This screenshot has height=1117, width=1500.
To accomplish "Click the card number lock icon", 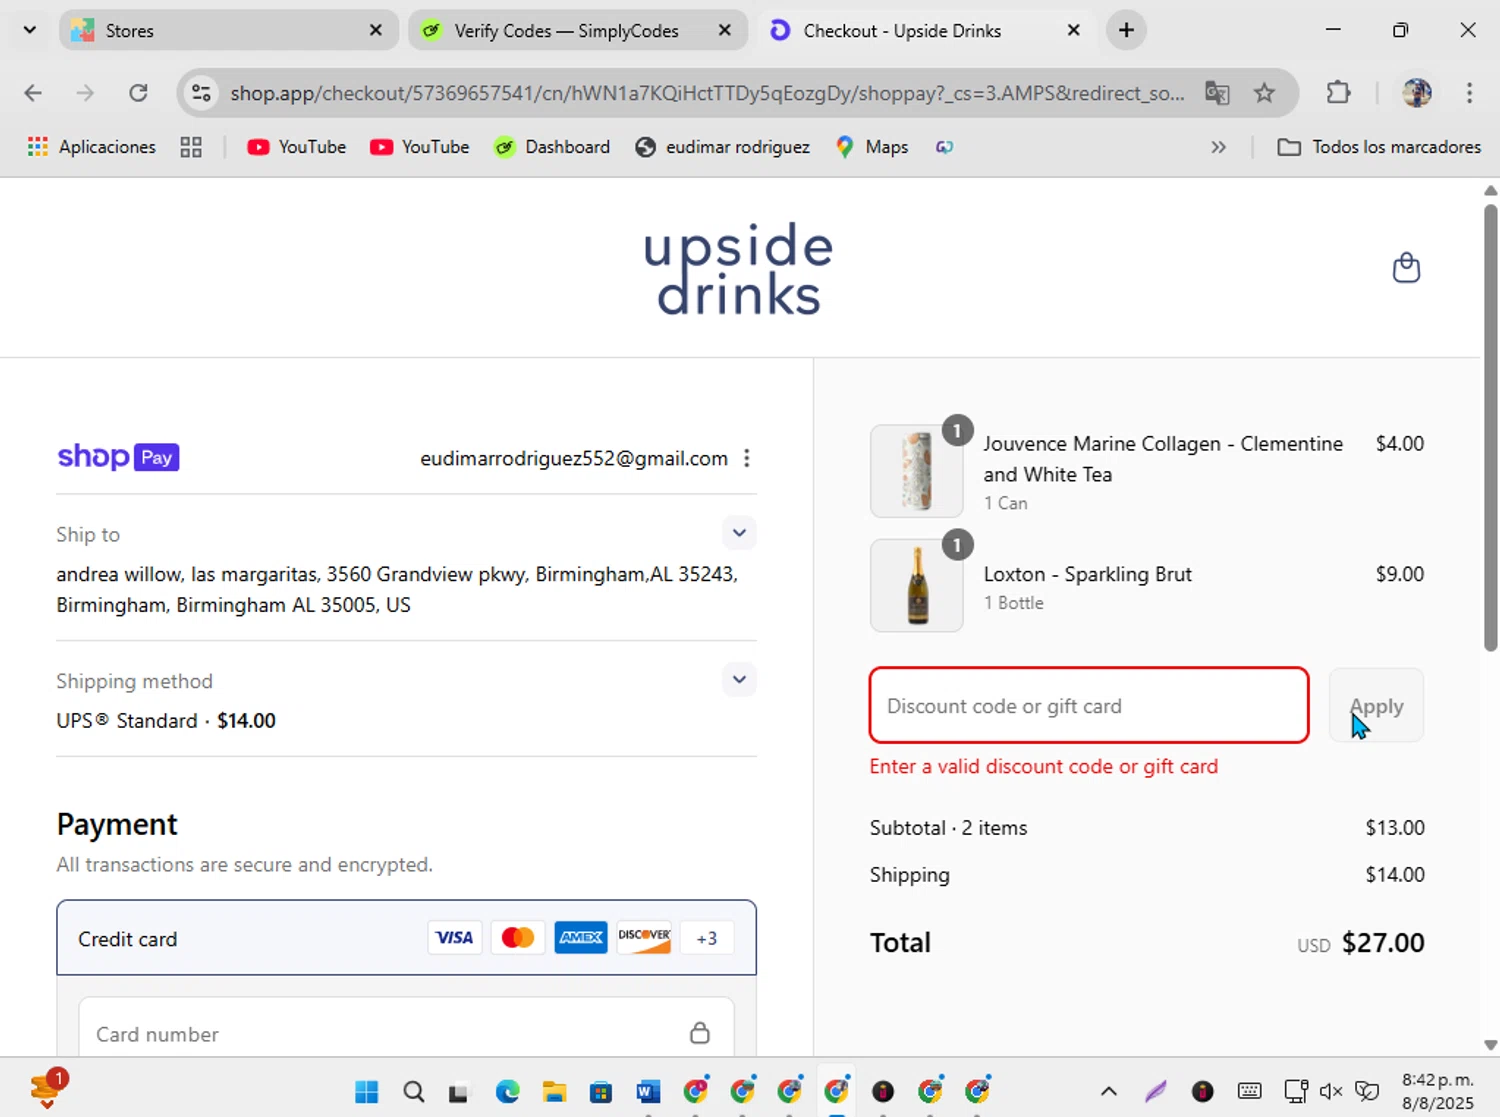I will [700, 1033].
